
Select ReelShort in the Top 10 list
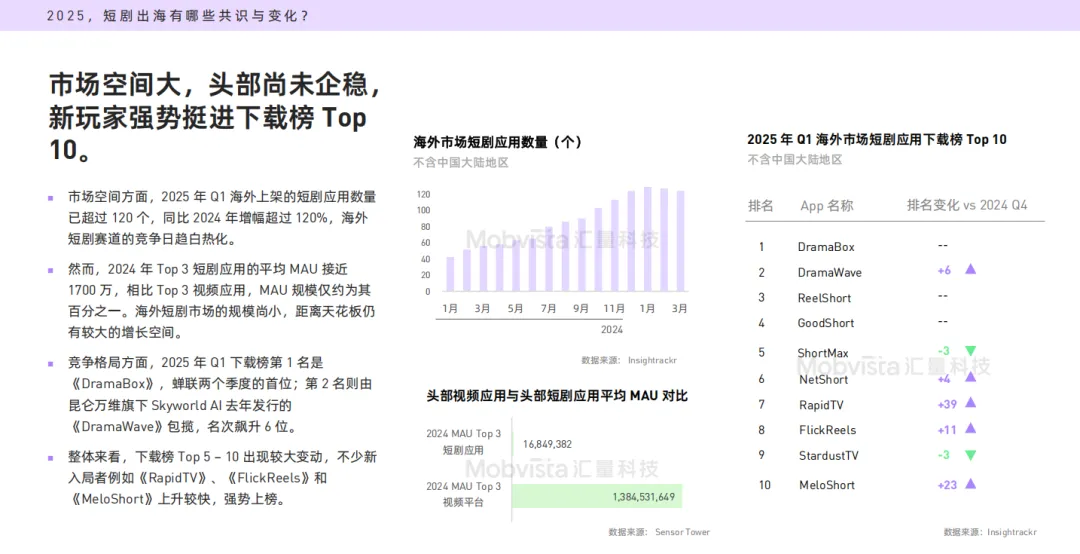coord(824,298)
